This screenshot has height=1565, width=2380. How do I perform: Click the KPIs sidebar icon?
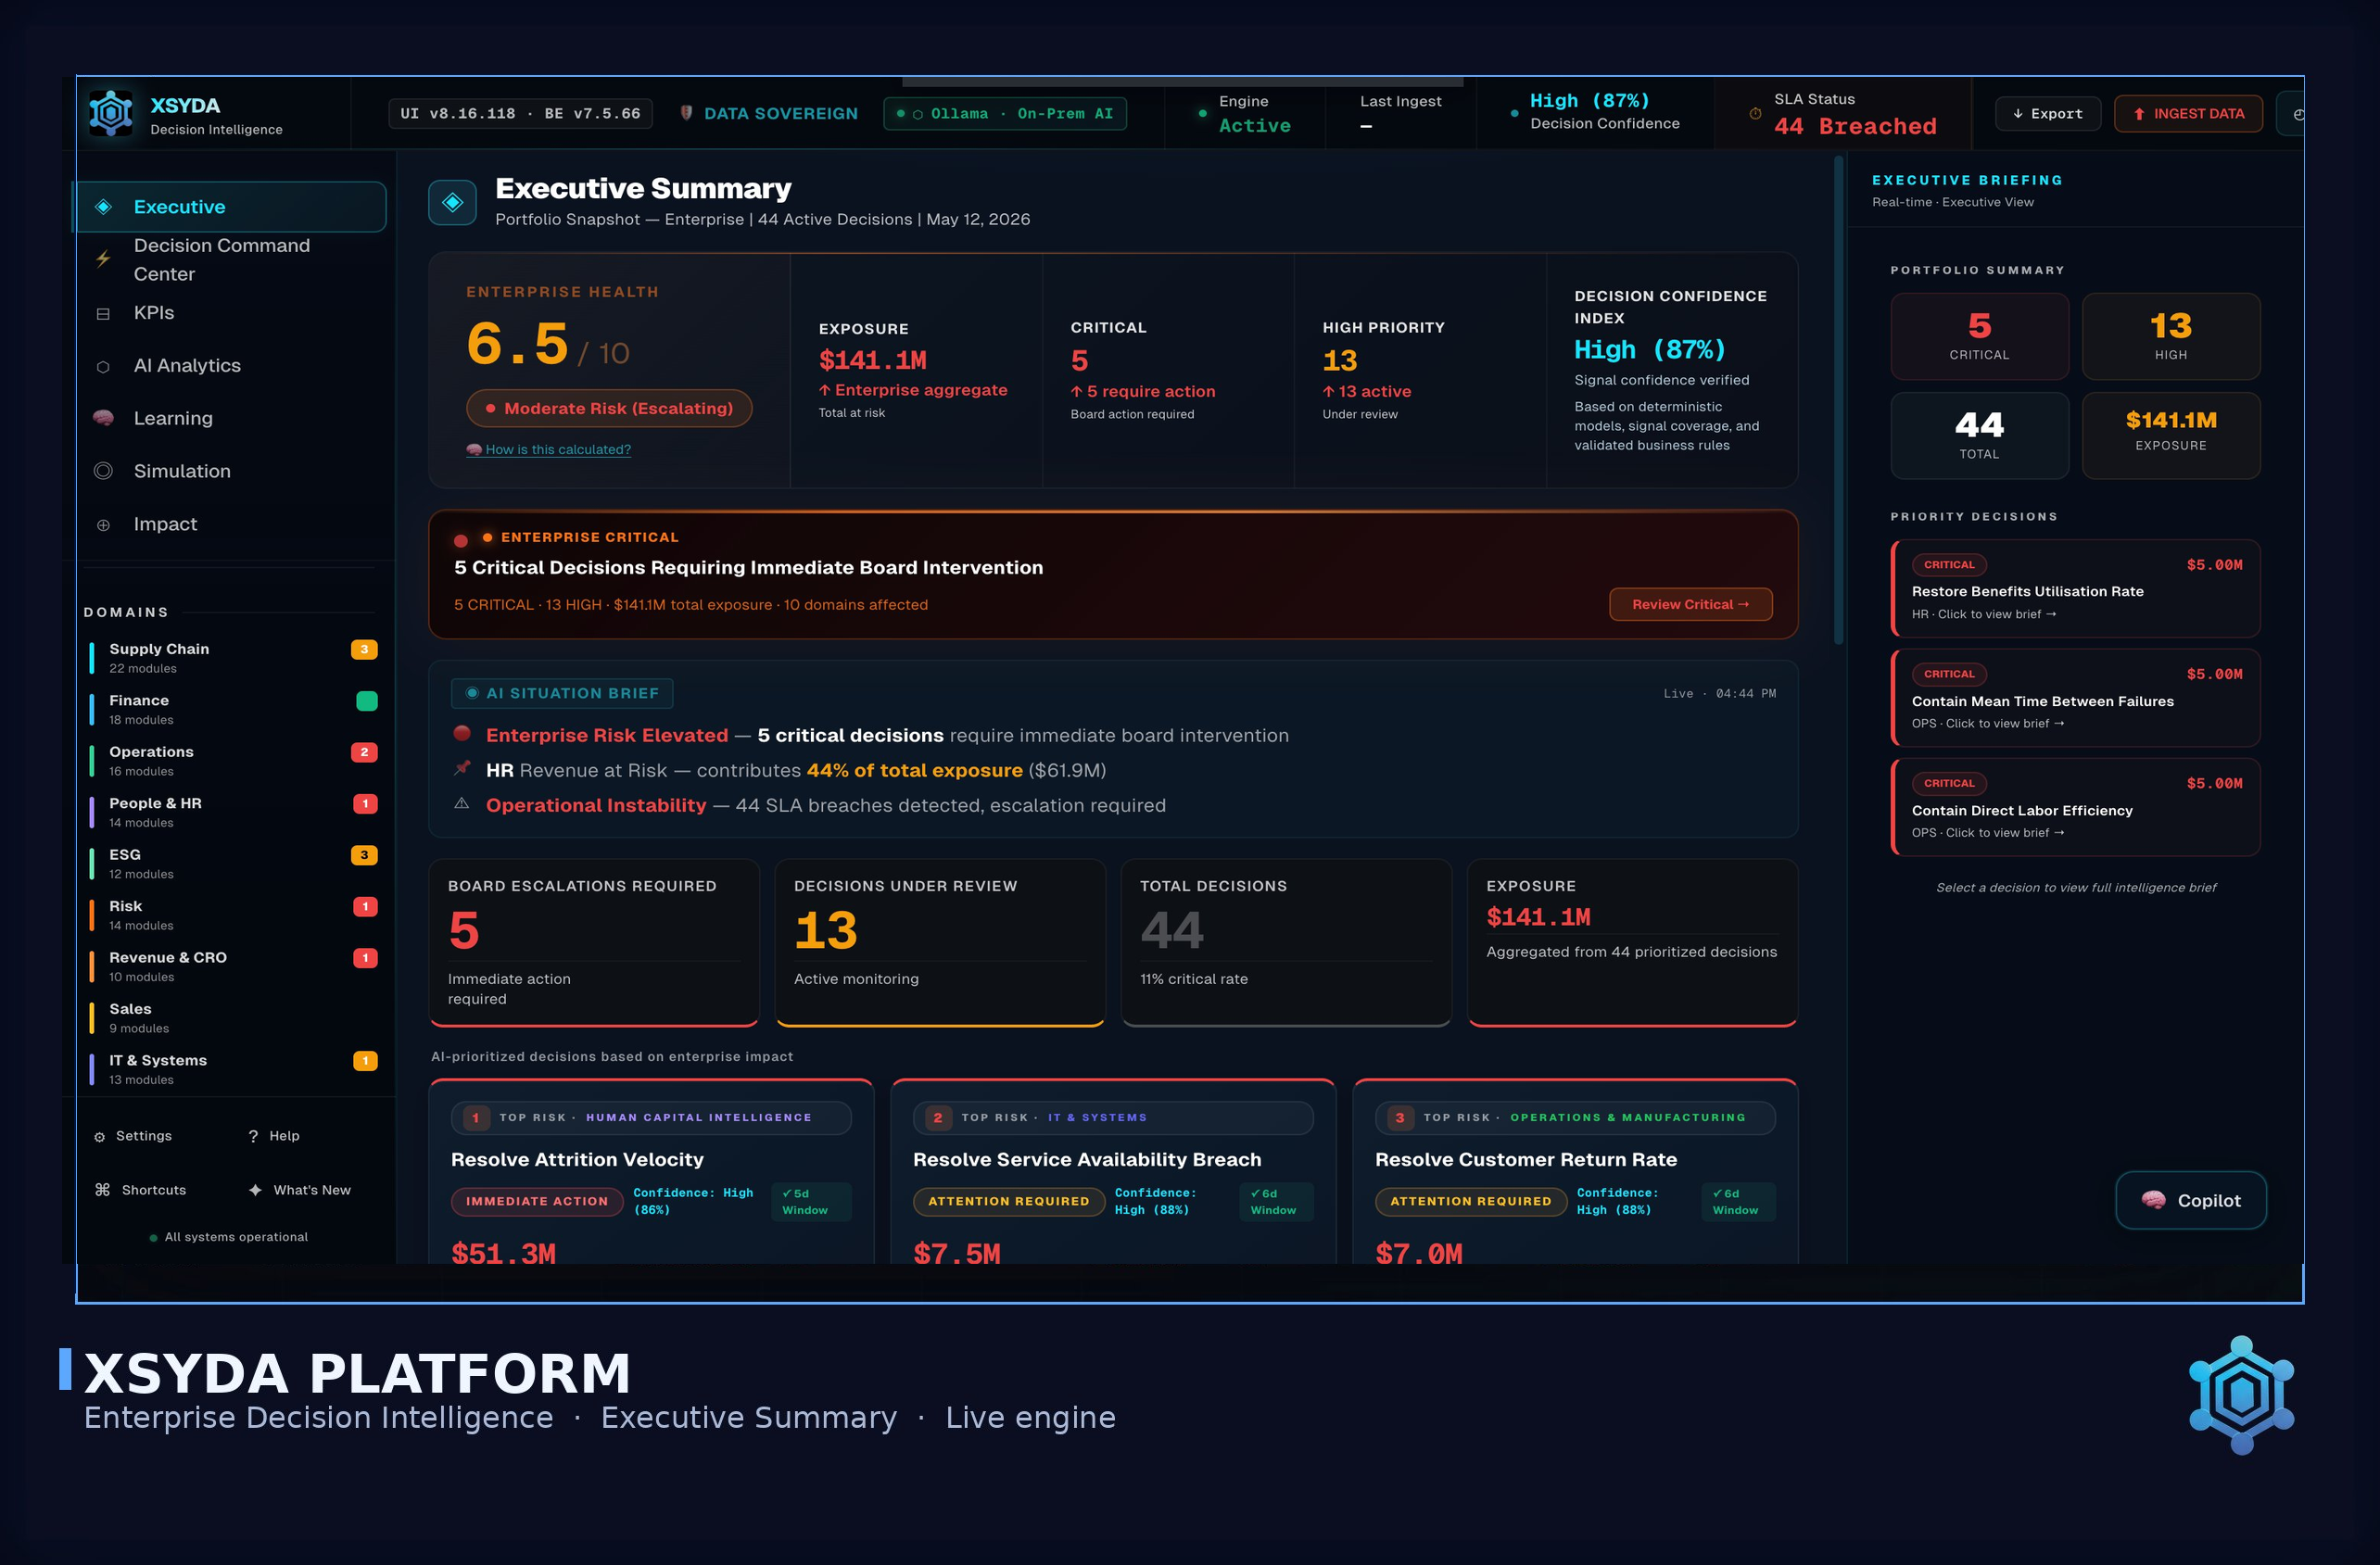tap(103, 313)
